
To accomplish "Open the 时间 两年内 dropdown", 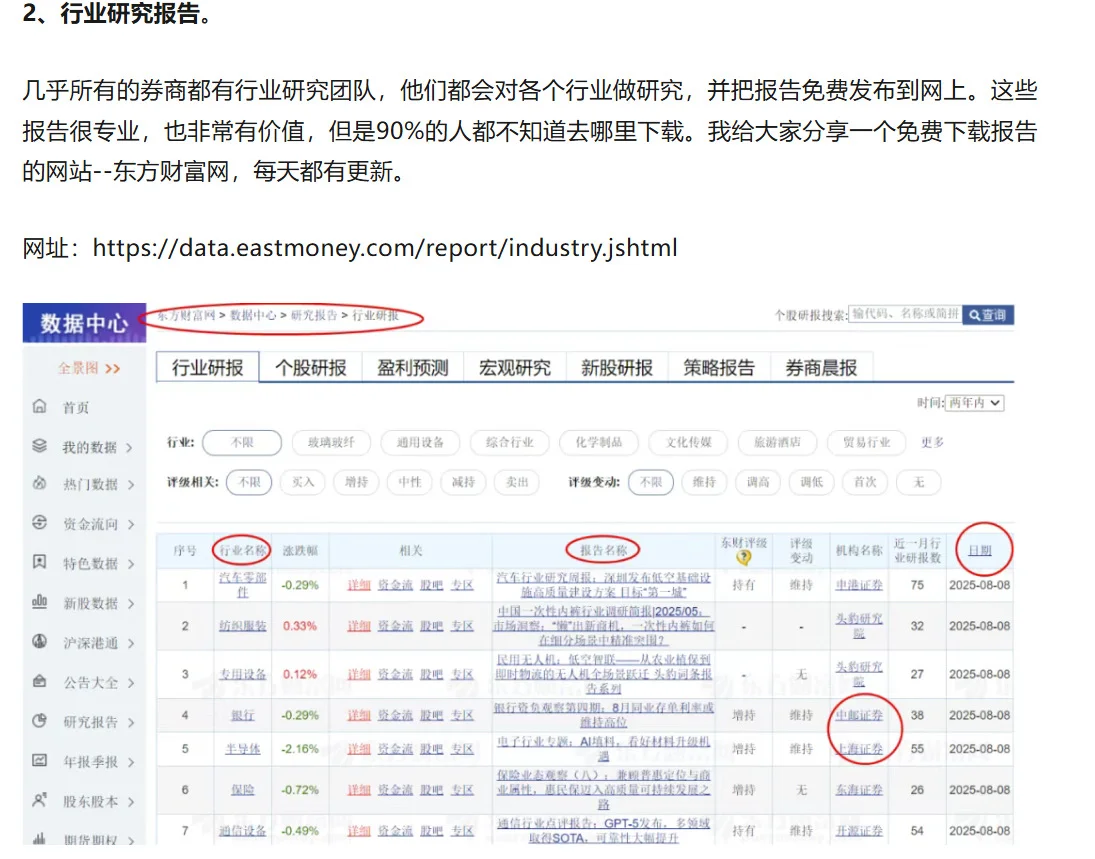I will pos(975,403).
